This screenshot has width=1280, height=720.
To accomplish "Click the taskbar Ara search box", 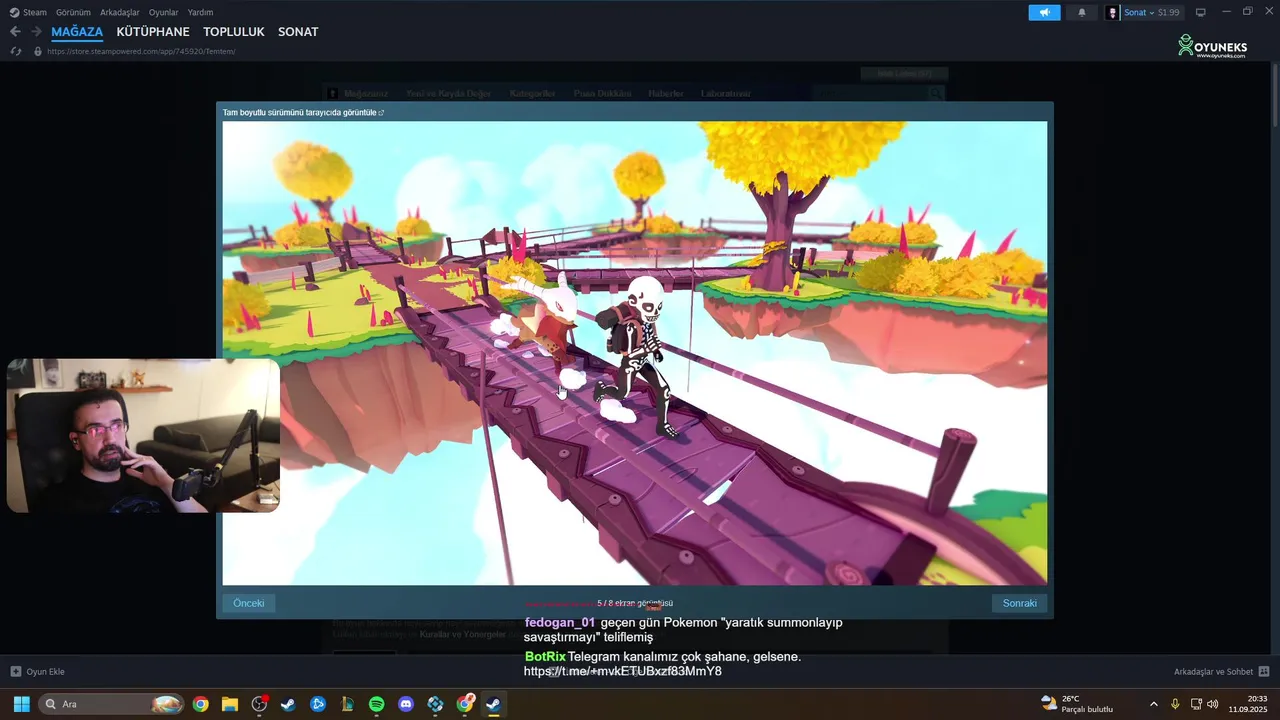I will pos(112,704).
